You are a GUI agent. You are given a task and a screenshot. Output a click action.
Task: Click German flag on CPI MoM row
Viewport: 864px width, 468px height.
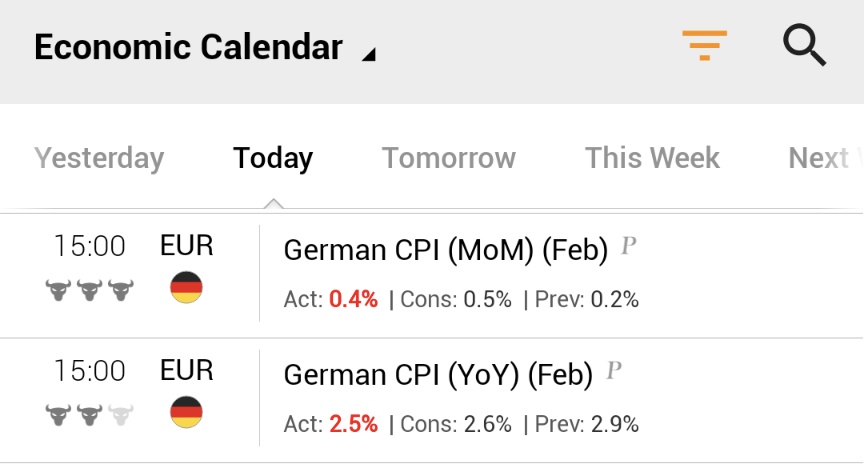point(186,288)
